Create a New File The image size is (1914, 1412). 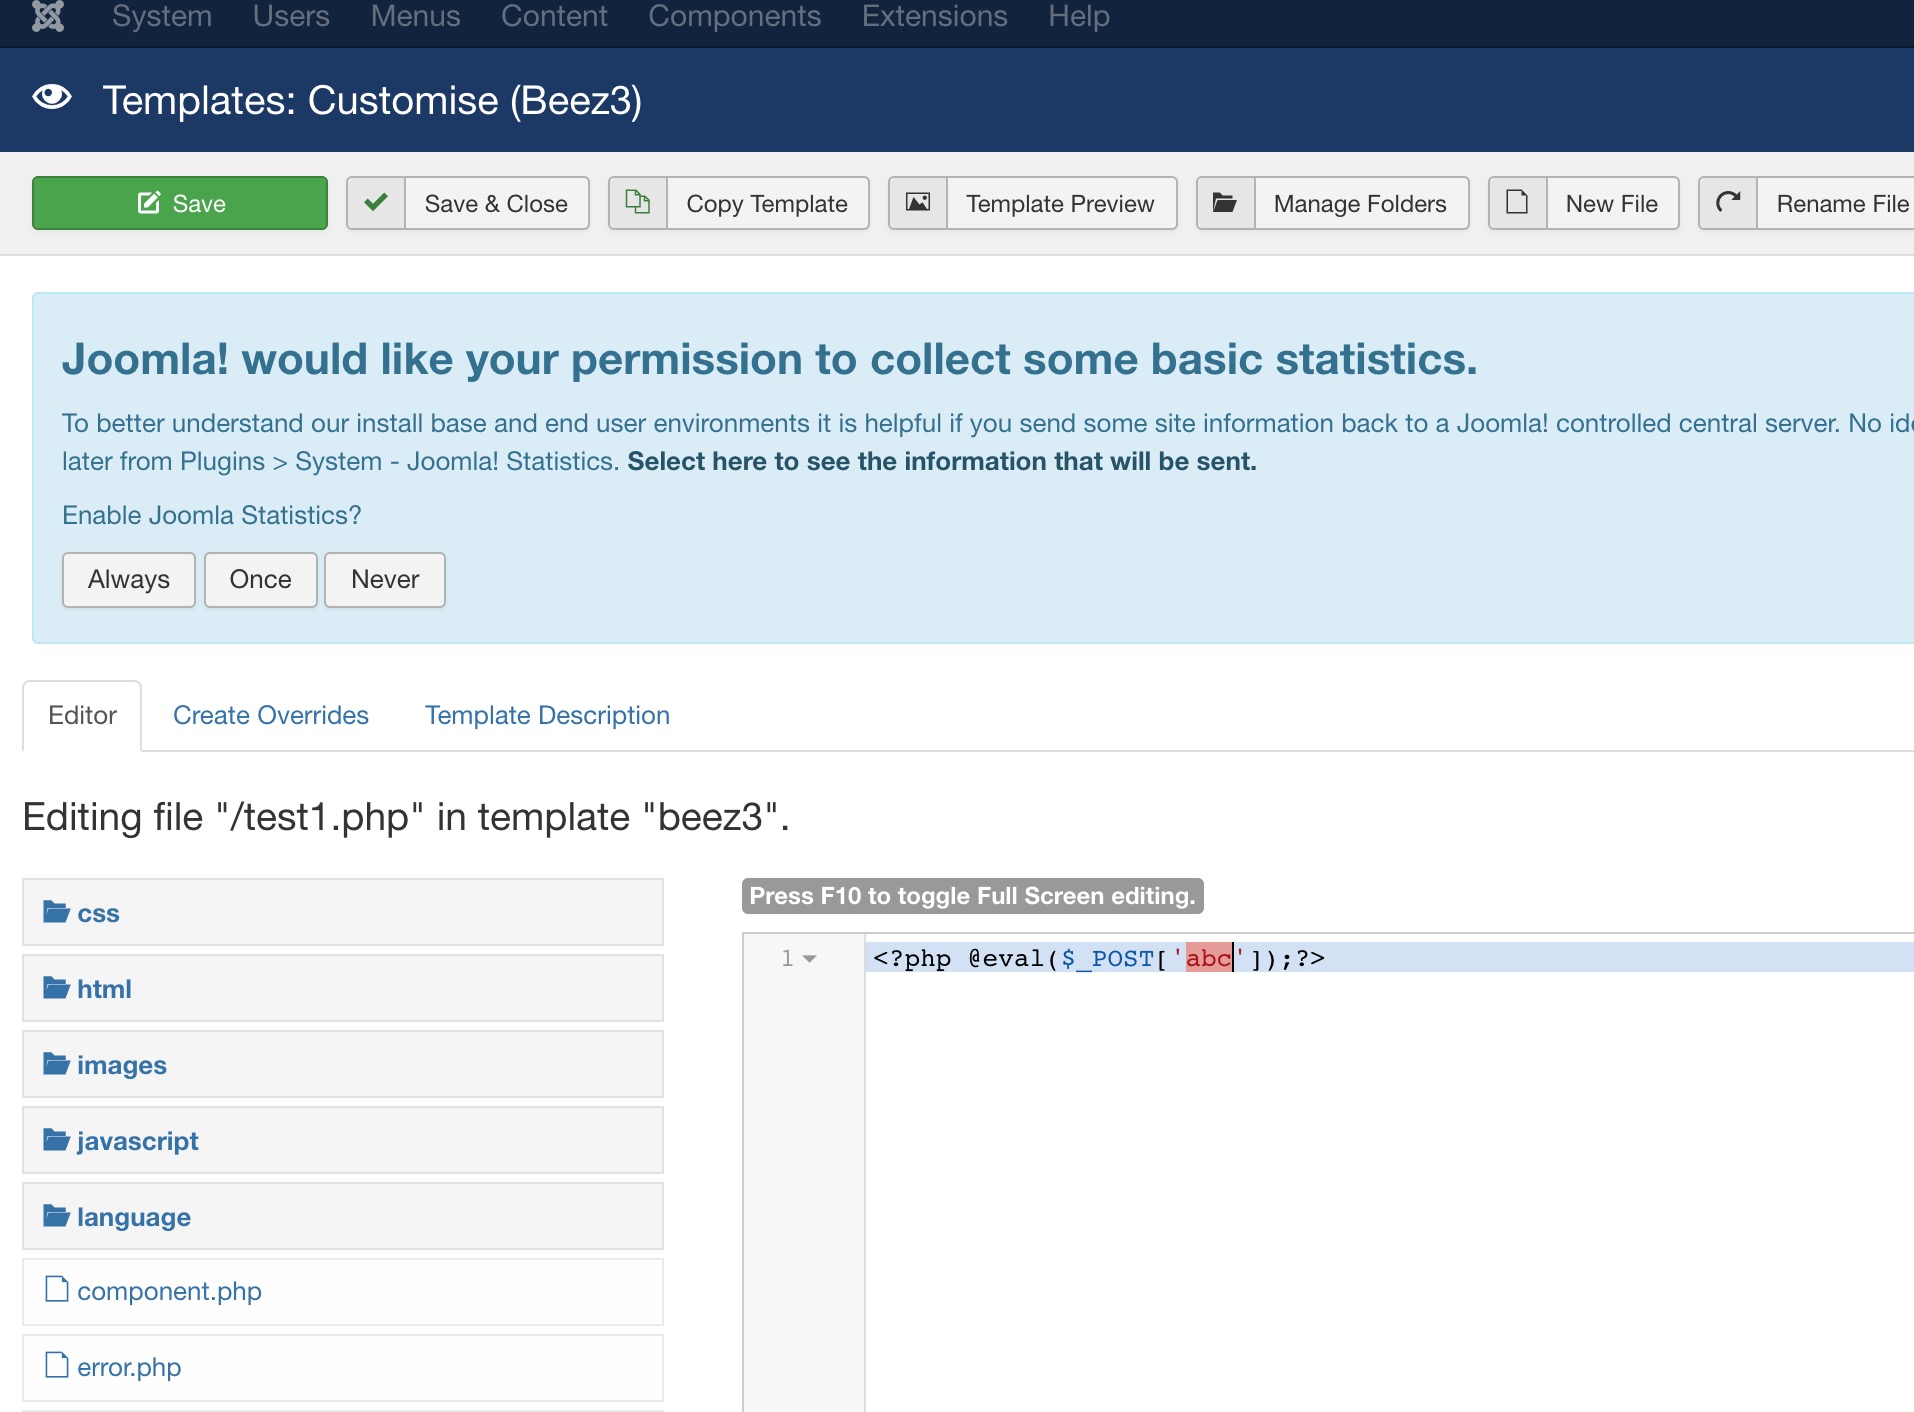coord(1584,203)
